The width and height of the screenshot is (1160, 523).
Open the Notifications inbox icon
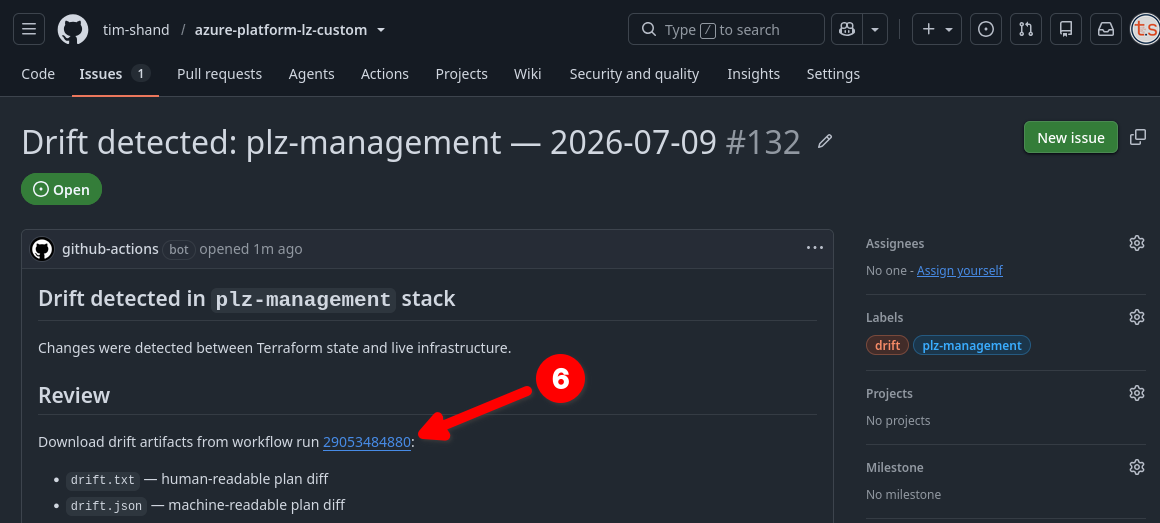click(1106, 30)
